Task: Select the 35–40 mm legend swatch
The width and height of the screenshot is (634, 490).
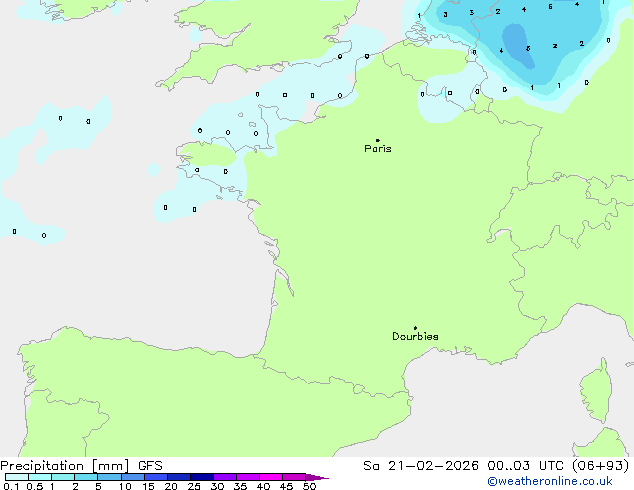Action: pos(247,477)
